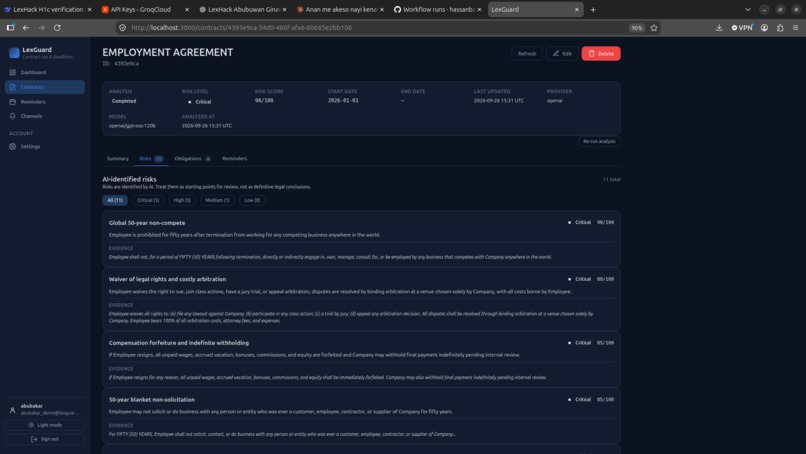Open the Dashboard grid icon in sidebar
Viewport: 806px width, 454px height.
pos(12,72)
